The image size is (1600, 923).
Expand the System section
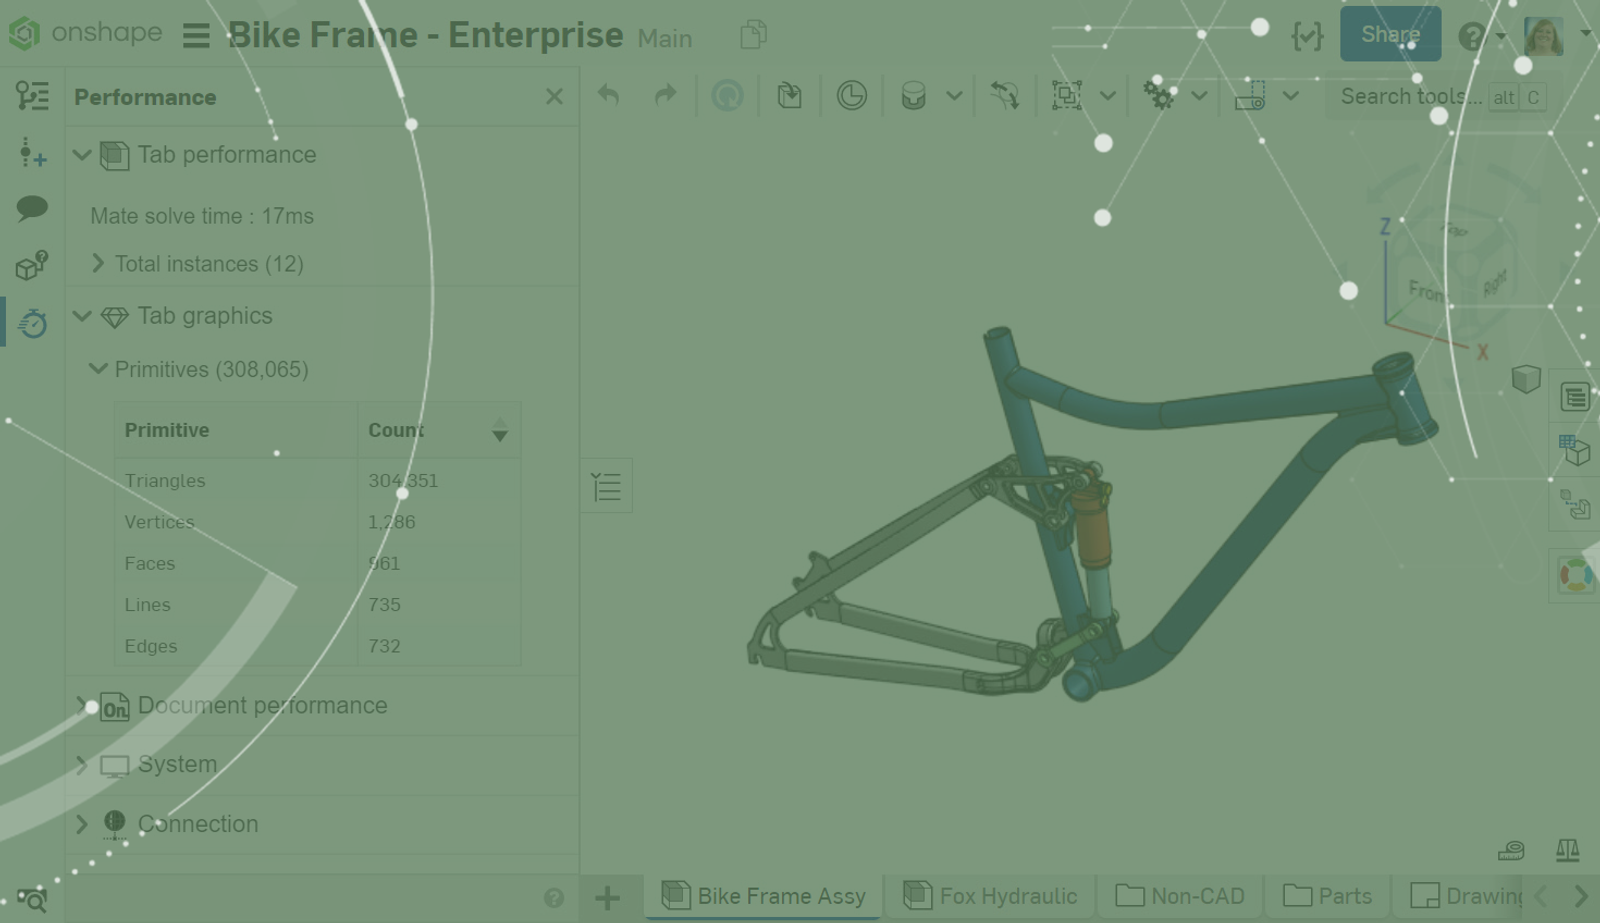pyautogui.click(x=82, y=765)
